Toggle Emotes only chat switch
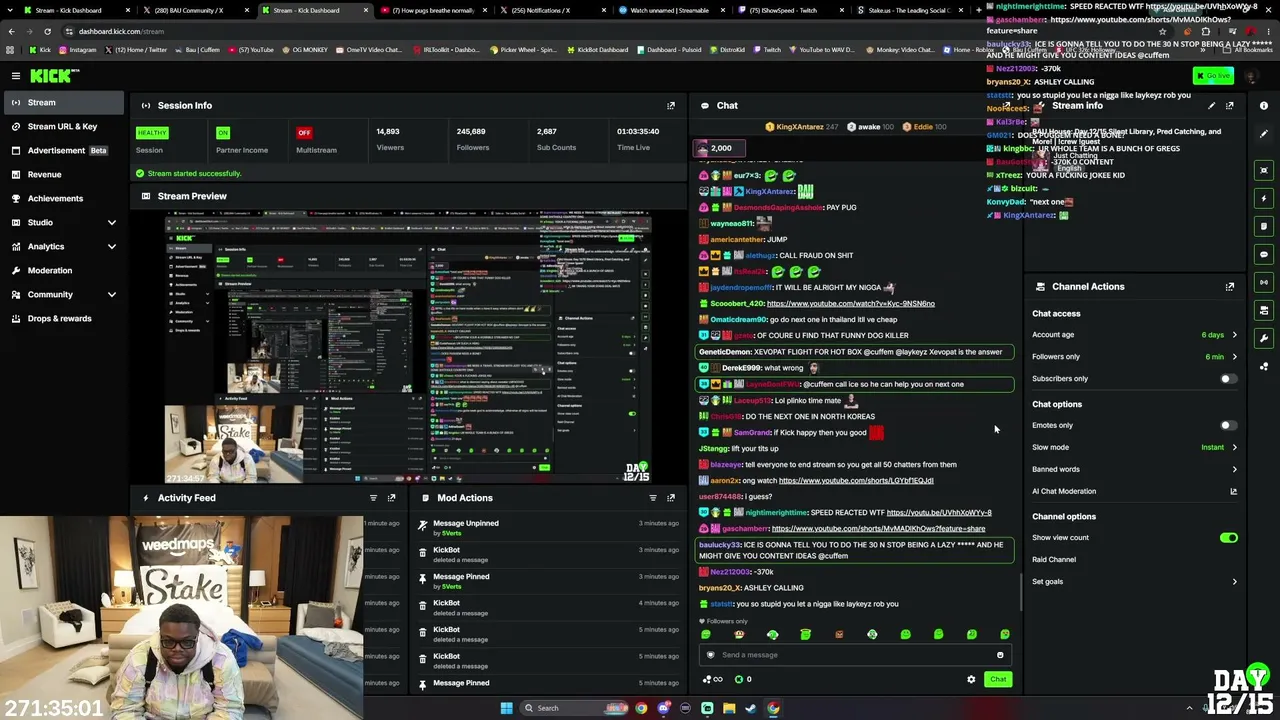1280x720 pixels. coord(1228,426)
